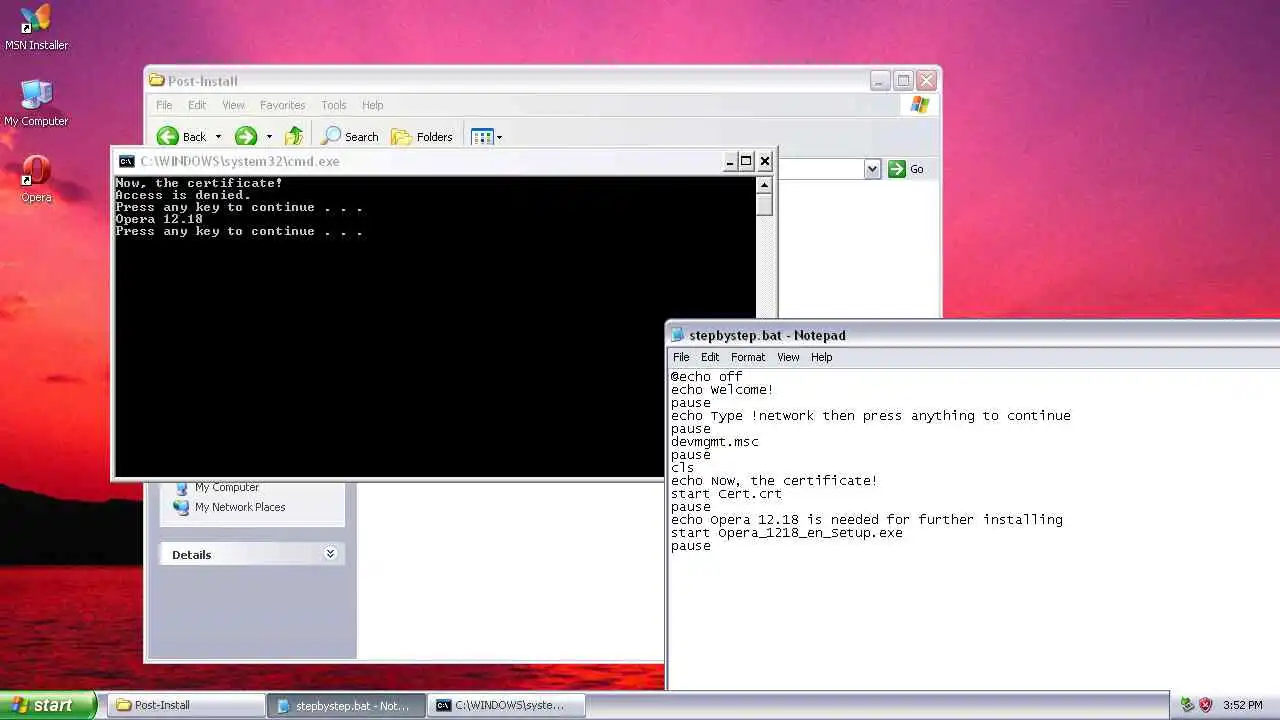Viewport: 1280px width, 720px height.
Task: Open the Forward history dropdown arrow
Action: tap(269, 137)
